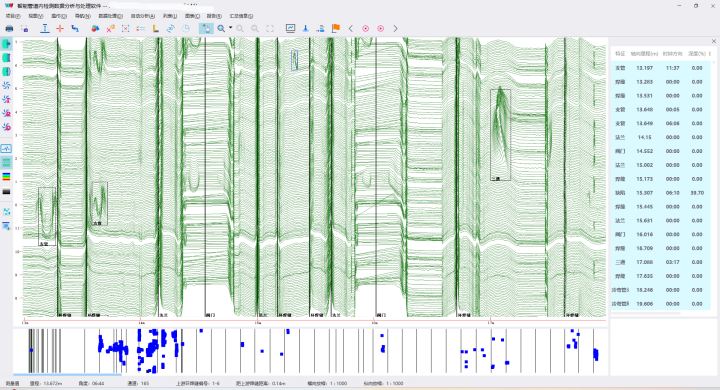Click the 深度(%) column header
The image size is (720, 390).
coord(697,54)
